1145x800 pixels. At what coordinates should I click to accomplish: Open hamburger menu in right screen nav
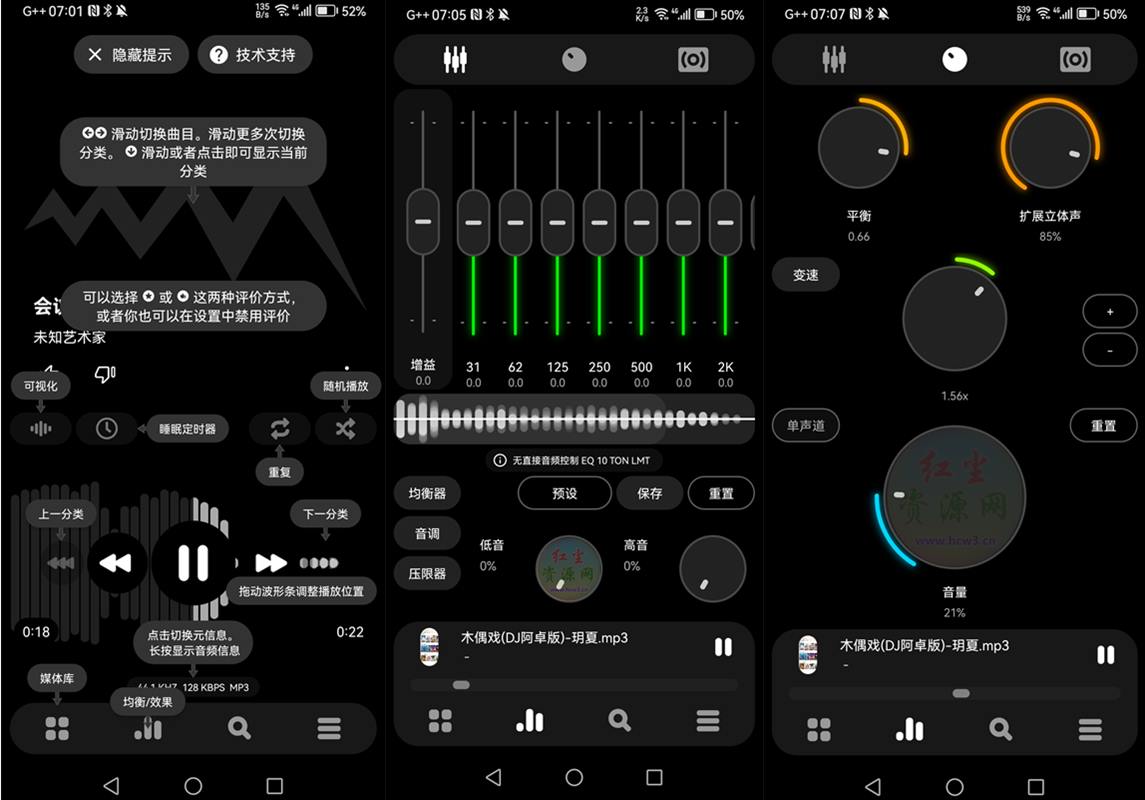1090,728
